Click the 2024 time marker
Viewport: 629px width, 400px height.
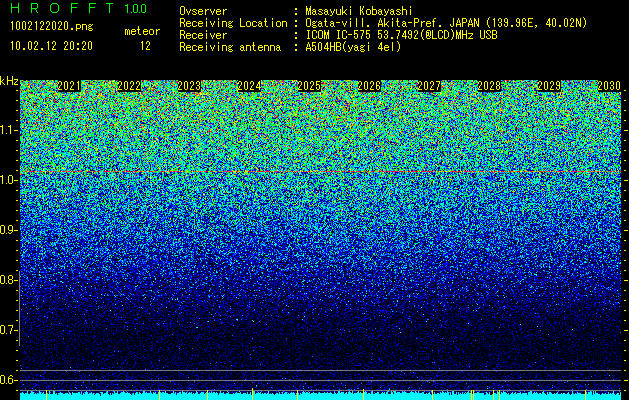(249, 86)
